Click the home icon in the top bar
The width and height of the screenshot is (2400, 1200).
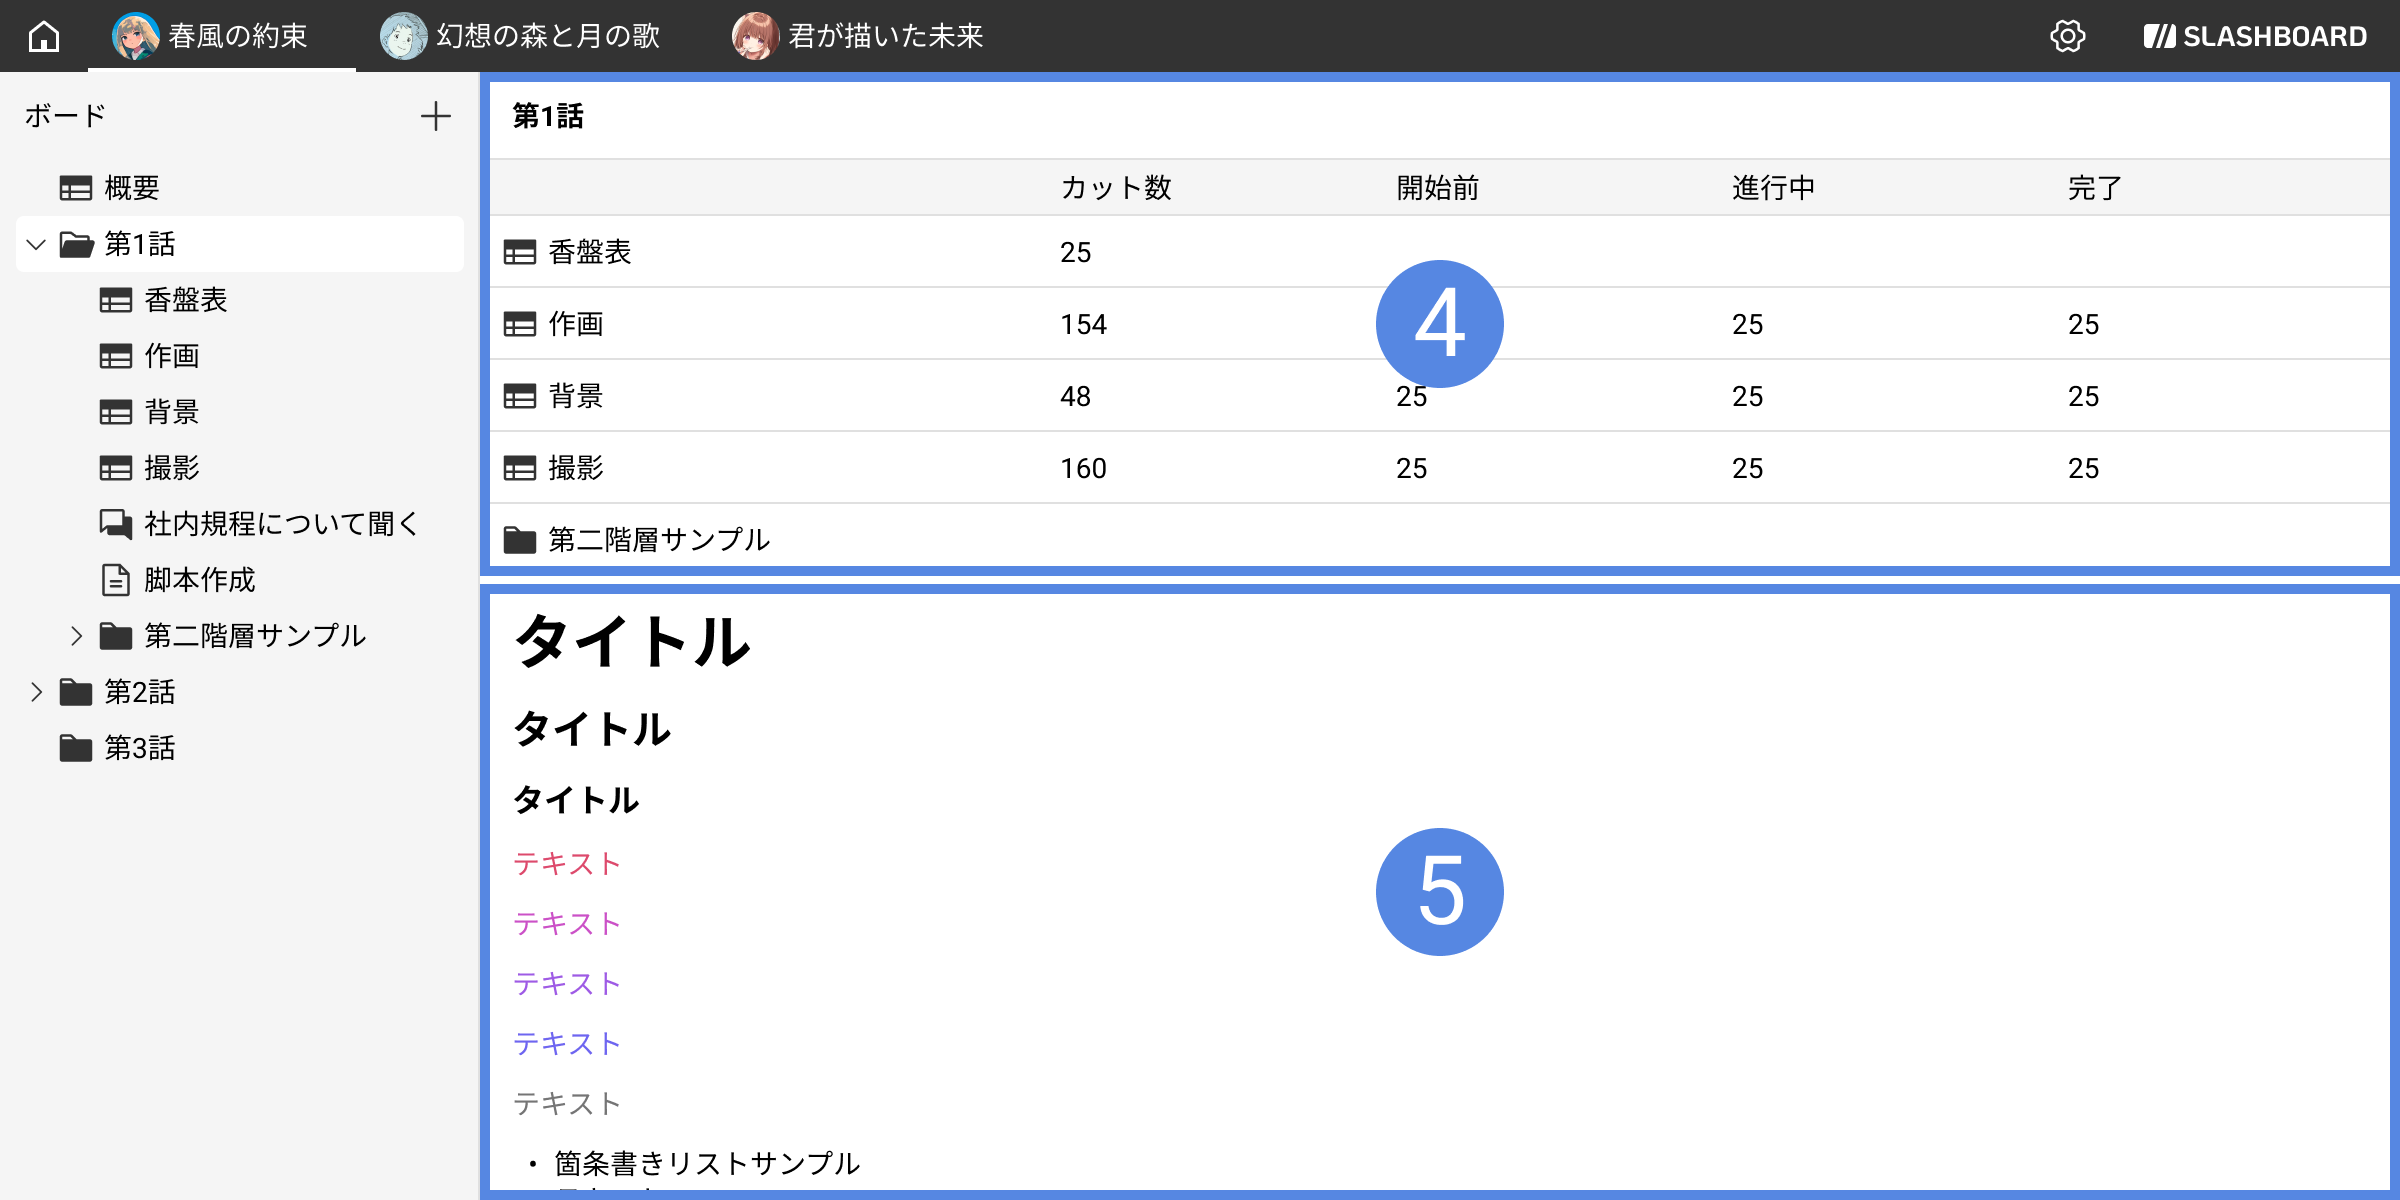coord(42,36)
